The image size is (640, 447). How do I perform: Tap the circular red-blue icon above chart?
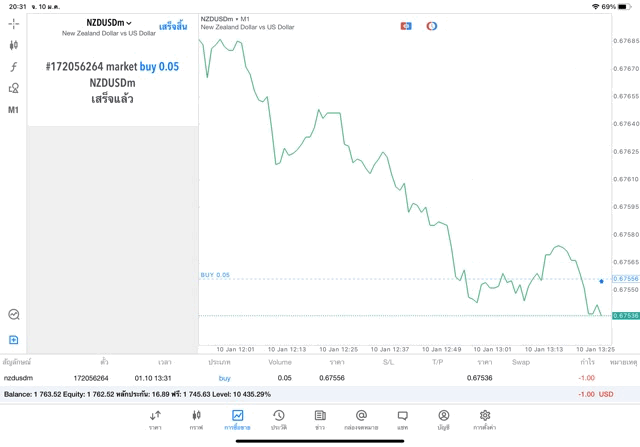pos(432,26)
